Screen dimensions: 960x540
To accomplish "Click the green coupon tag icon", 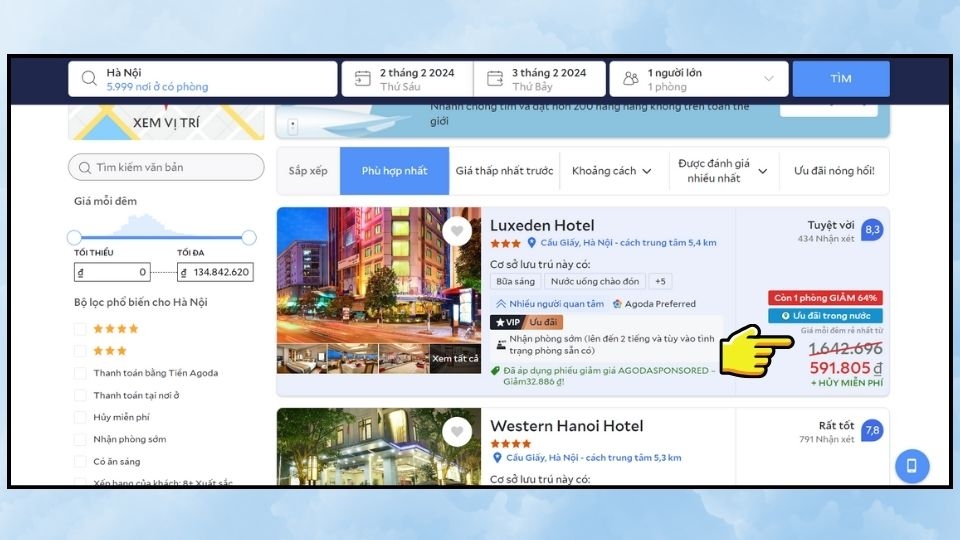I will click(495, 370).
